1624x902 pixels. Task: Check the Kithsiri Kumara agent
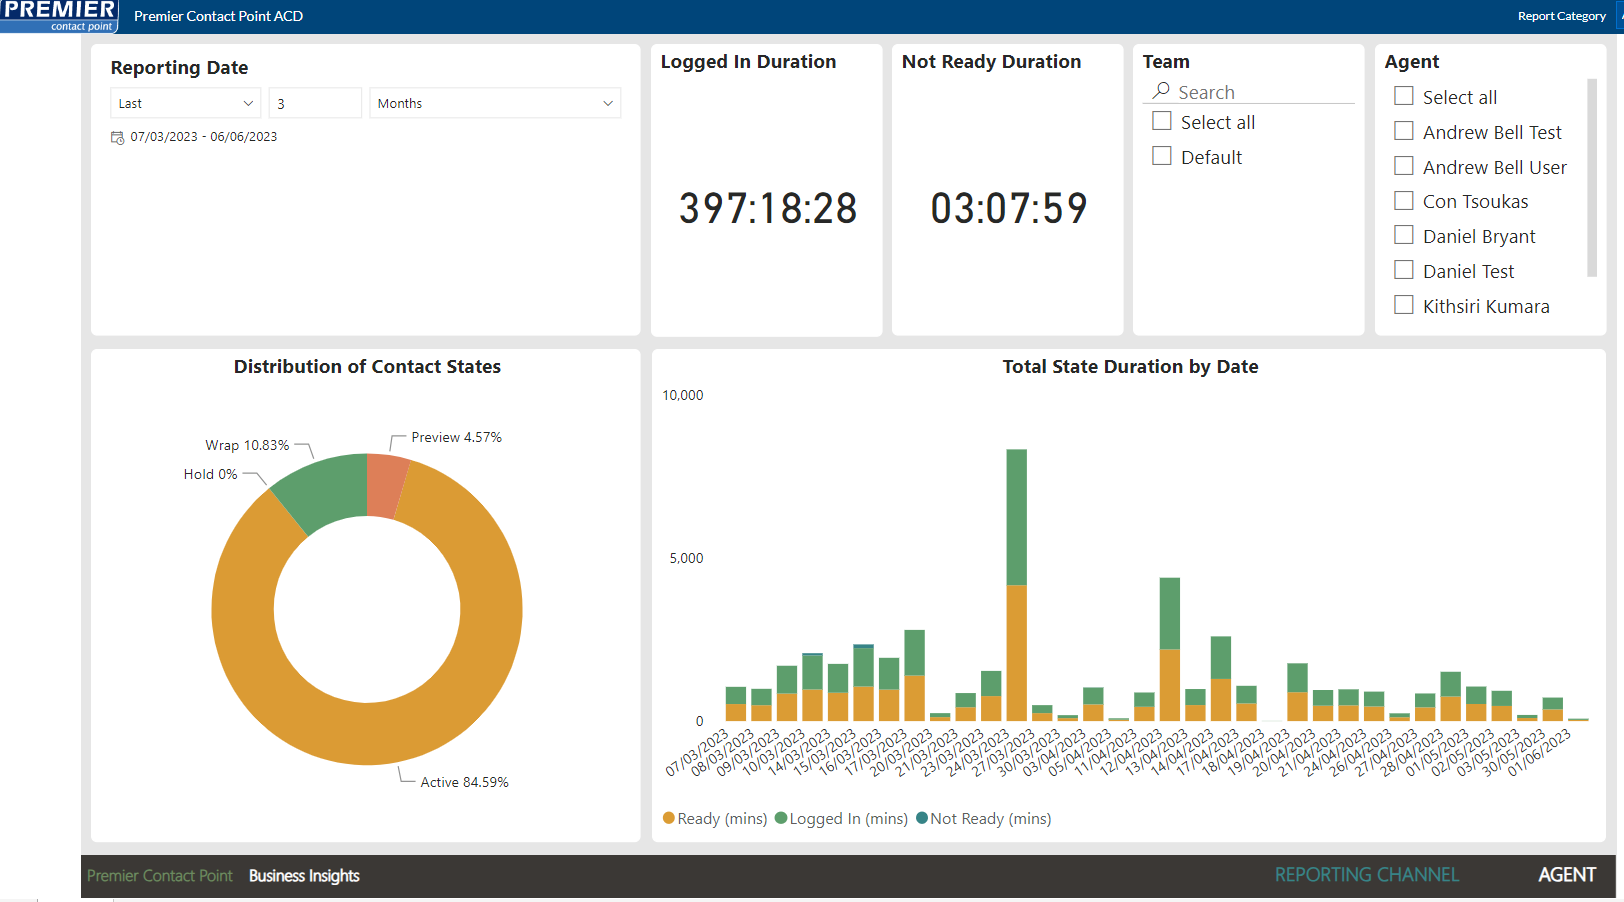1404,305
